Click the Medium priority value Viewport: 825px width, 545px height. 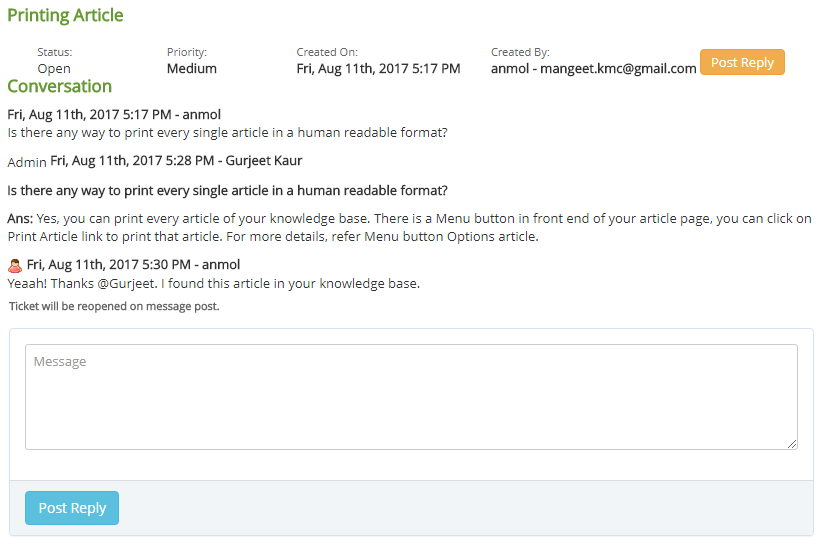[x=191, y=69]
